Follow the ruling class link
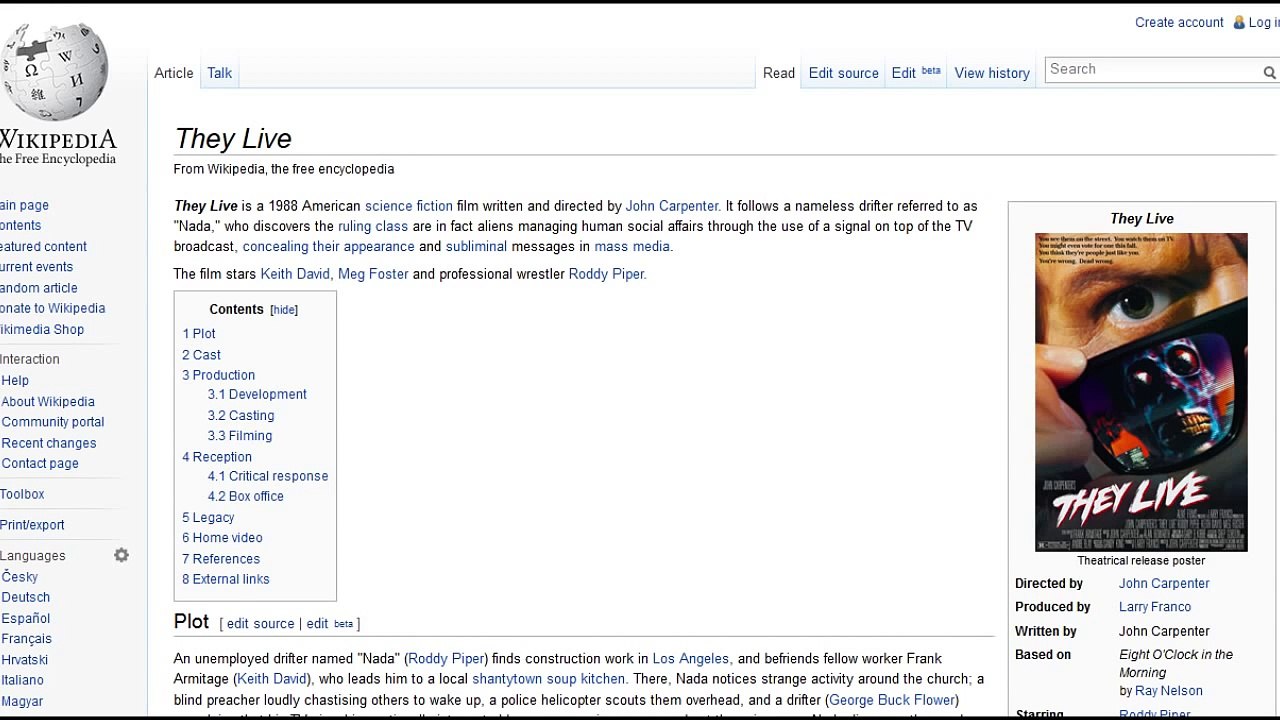Image resolution: width=1280 pixels, height=720 pixels. 373,226
